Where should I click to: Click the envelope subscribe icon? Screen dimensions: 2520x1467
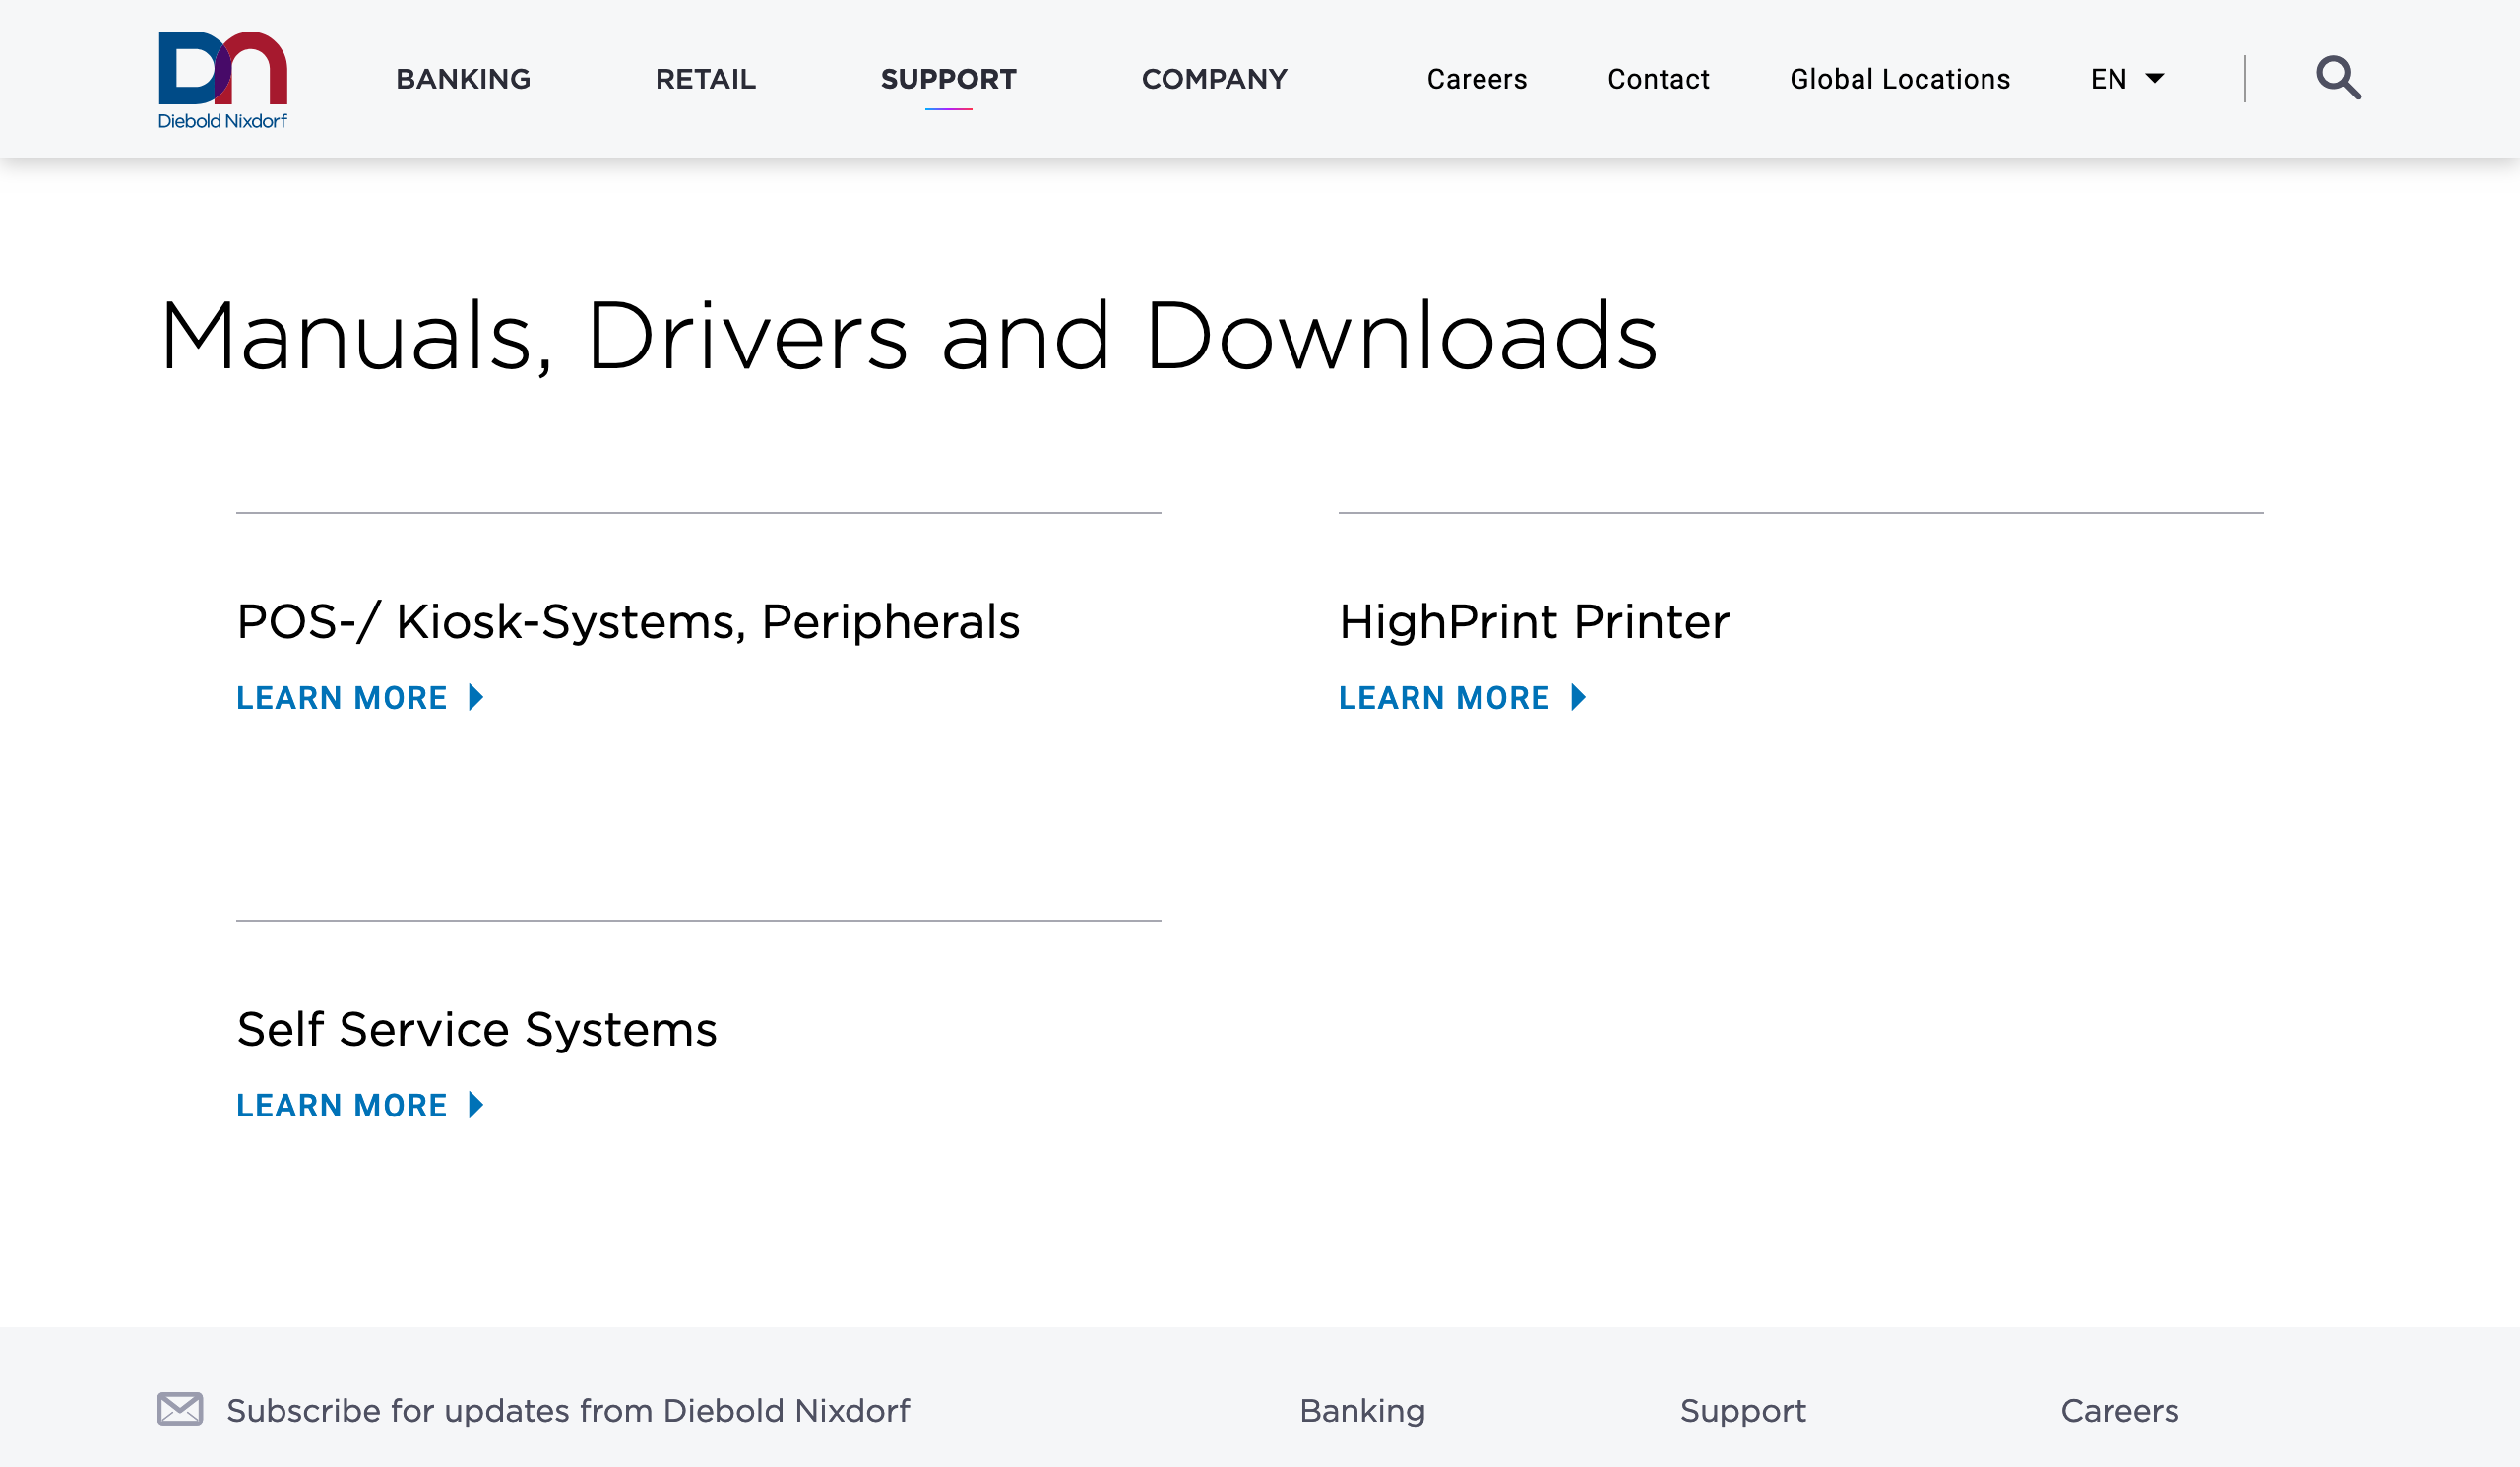(180, 1409)
